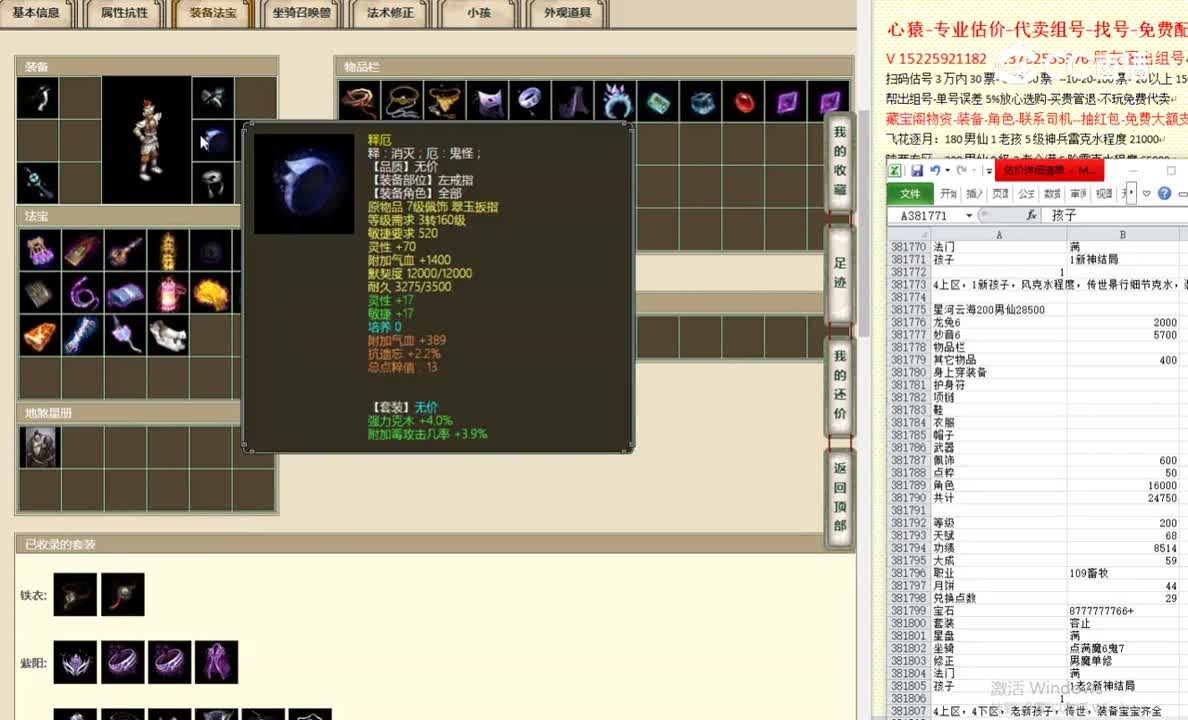
Task: Expand the Excel Name Box dropdown
Action: (969, 216)
